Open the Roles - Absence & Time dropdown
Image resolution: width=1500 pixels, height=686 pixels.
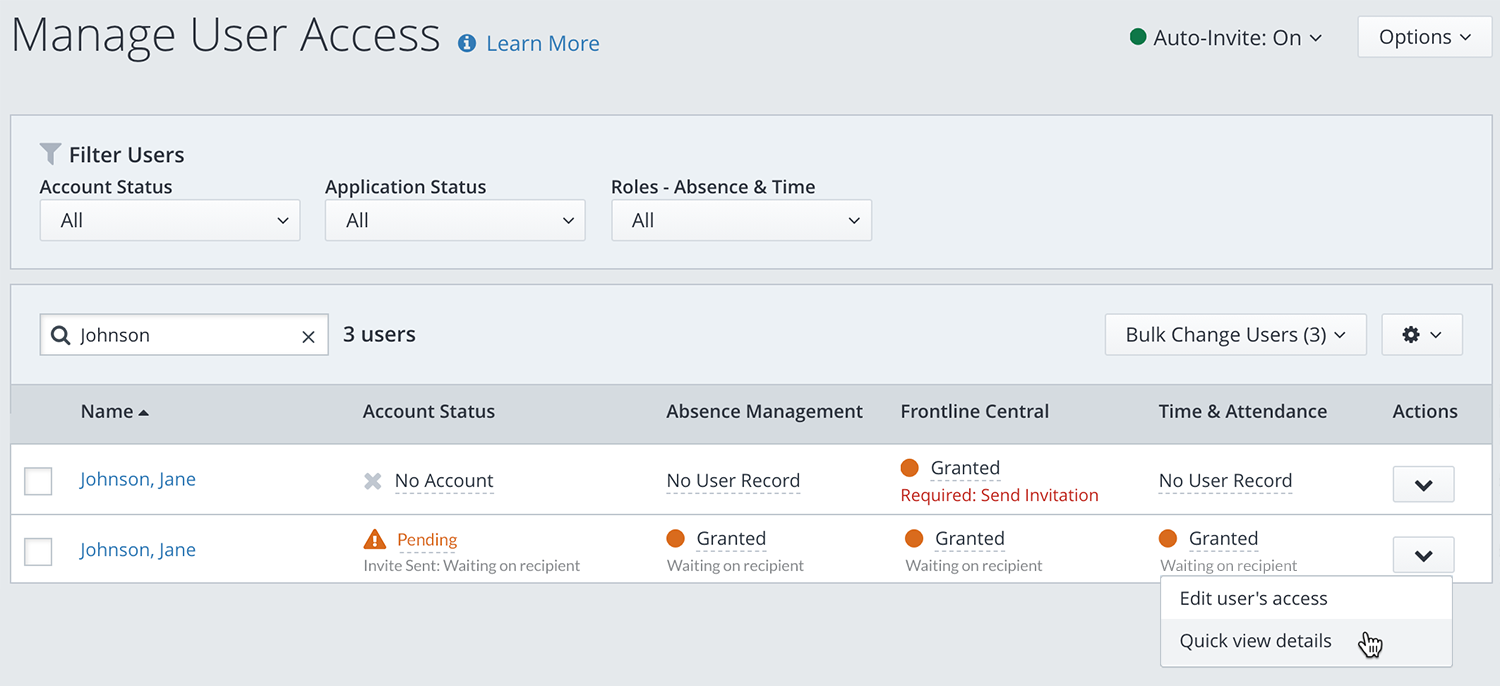tap(741, 220)
